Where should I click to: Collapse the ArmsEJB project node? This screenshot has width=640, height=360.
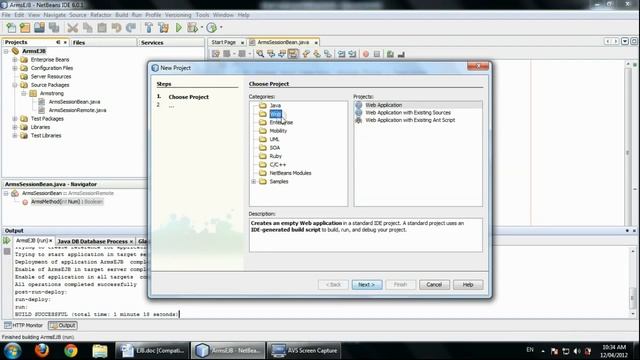click(6, 51)
